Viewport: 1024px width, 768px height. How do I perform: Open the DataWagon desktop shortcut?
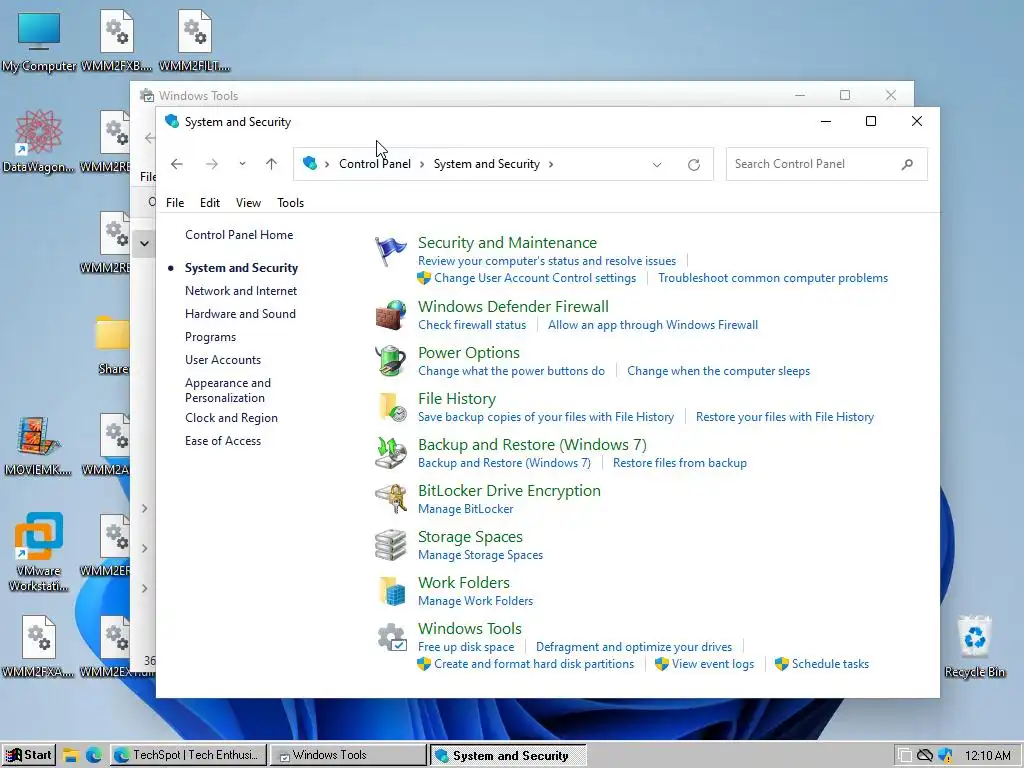pos(39,140)
